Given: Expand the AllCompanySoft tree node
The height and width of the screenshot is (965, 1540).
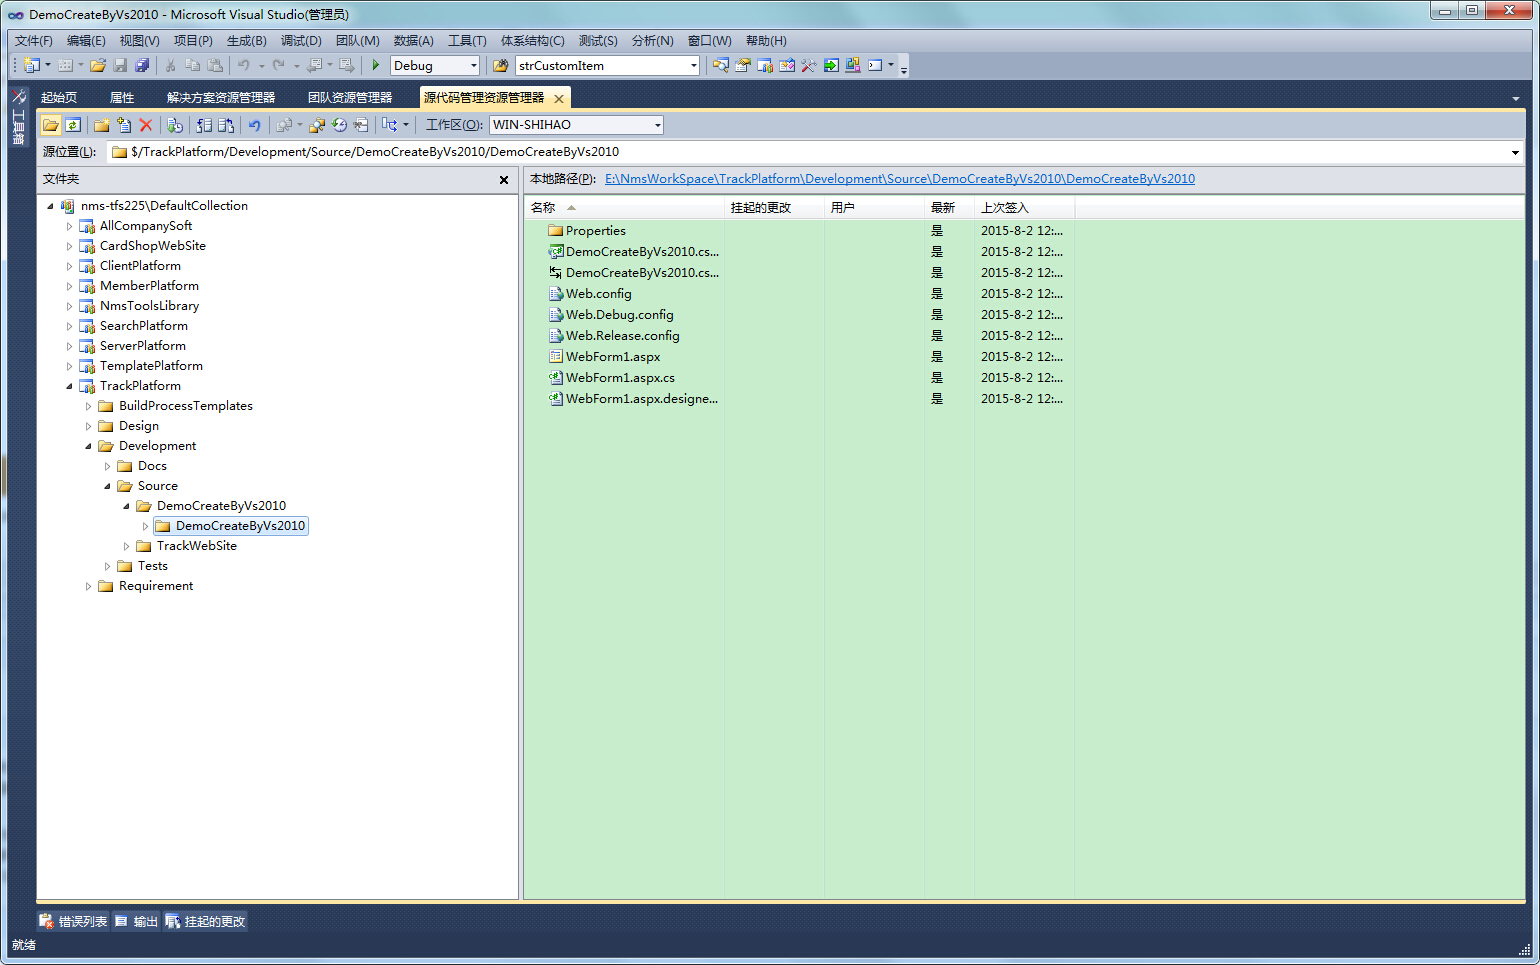Looking at the screenshot, I should [69, 226].
